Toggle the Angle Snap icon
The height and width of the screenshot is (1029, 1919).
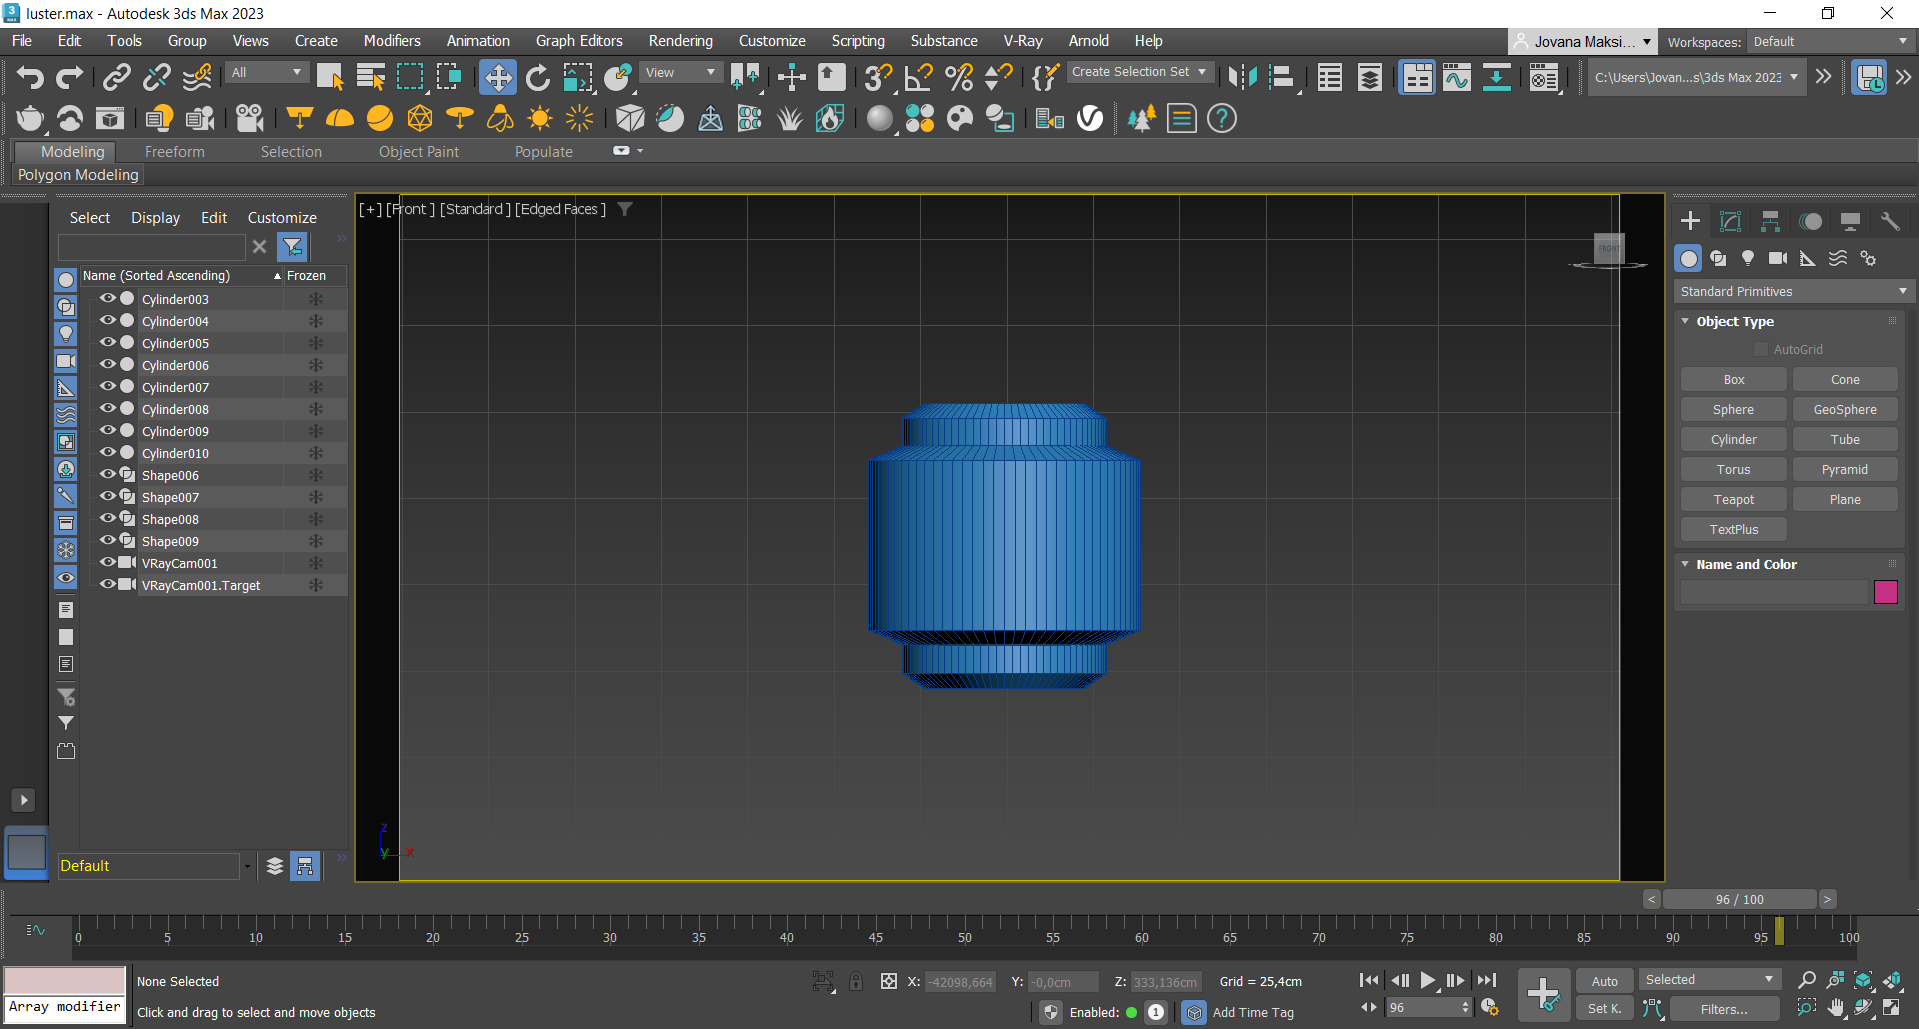click(918, 77)
